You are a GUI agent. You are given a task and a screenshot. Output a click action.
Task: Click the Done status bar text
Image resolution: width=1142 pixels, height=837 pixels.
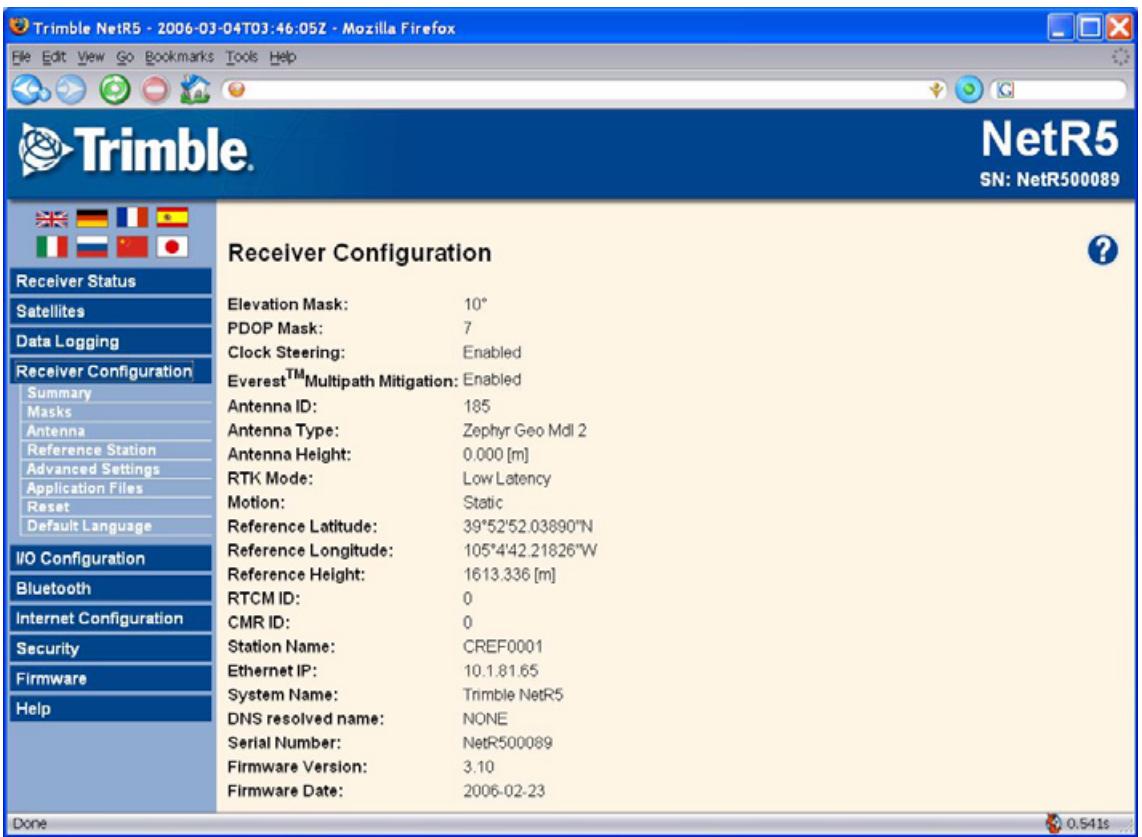(x=30, y=823)
